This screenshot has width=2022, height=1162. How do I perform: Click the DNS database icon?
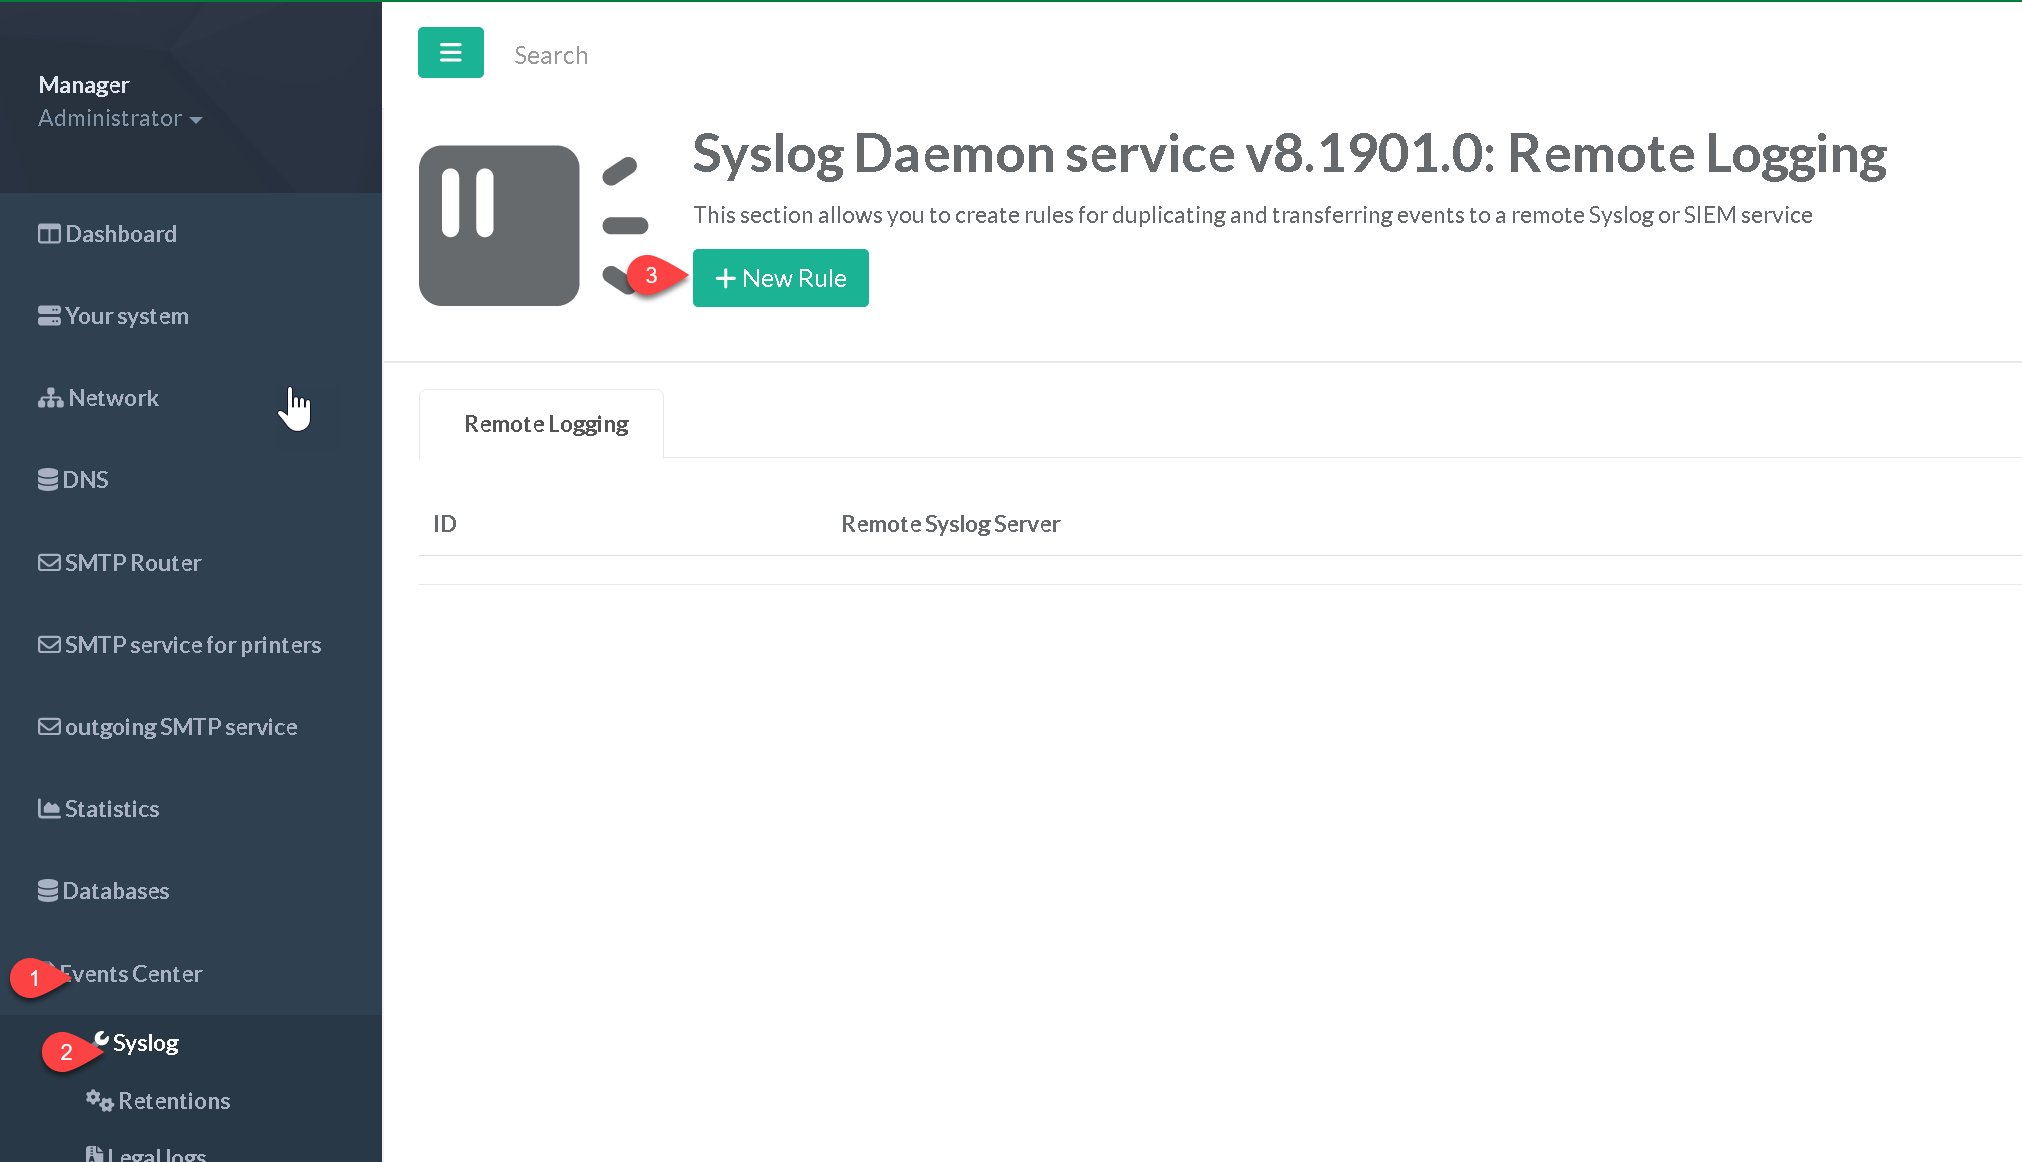click(x=48, y=480)
